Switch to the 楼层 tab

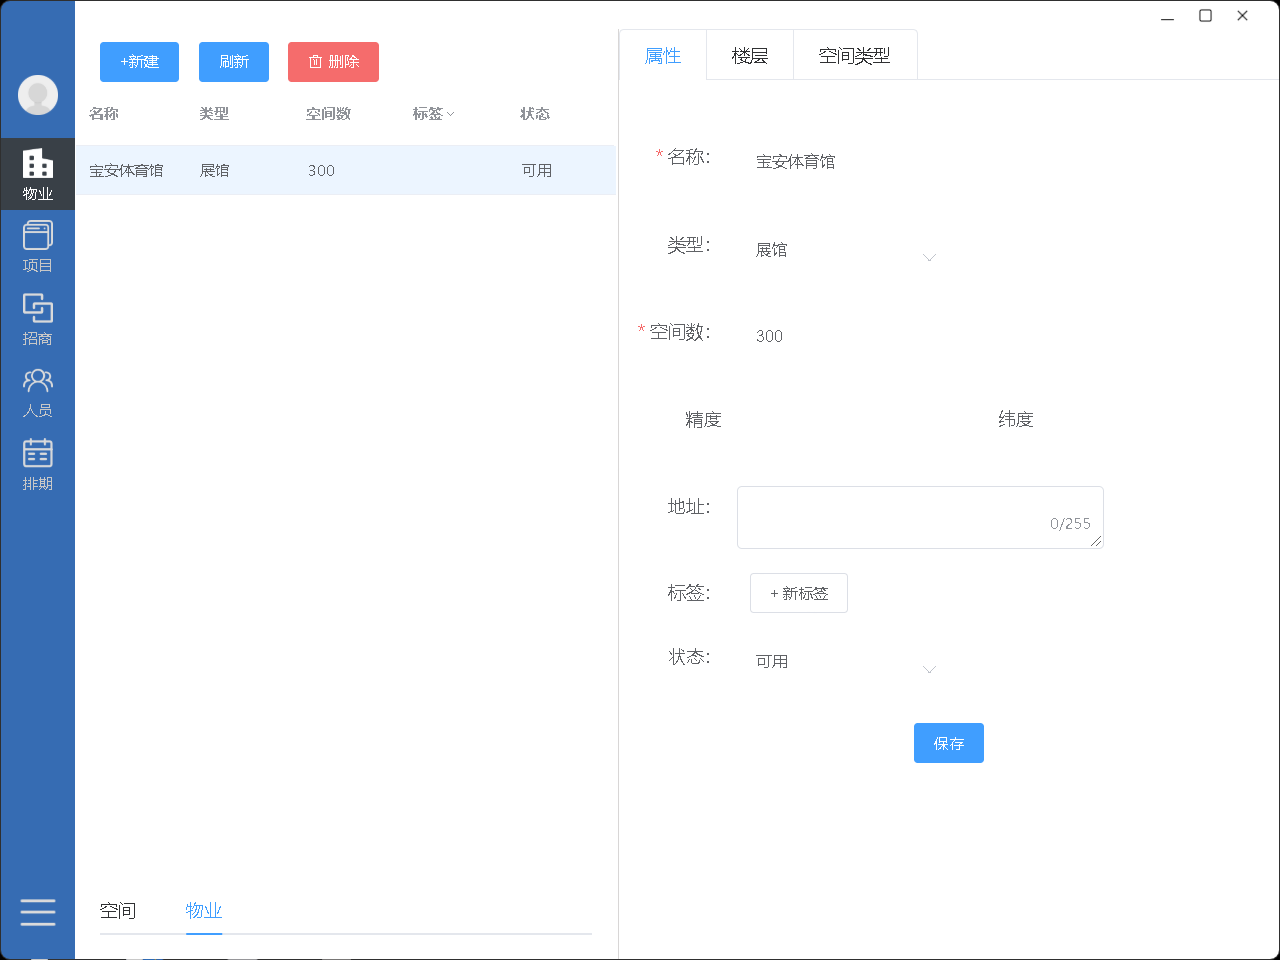click(750, 55)
